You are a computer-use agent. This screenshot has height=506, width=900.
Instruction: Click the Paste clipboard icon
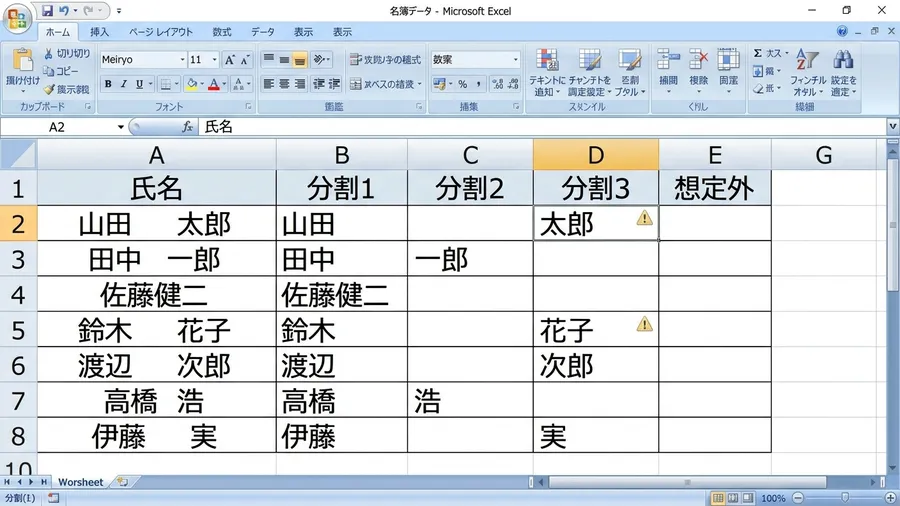tap(22, 60)
